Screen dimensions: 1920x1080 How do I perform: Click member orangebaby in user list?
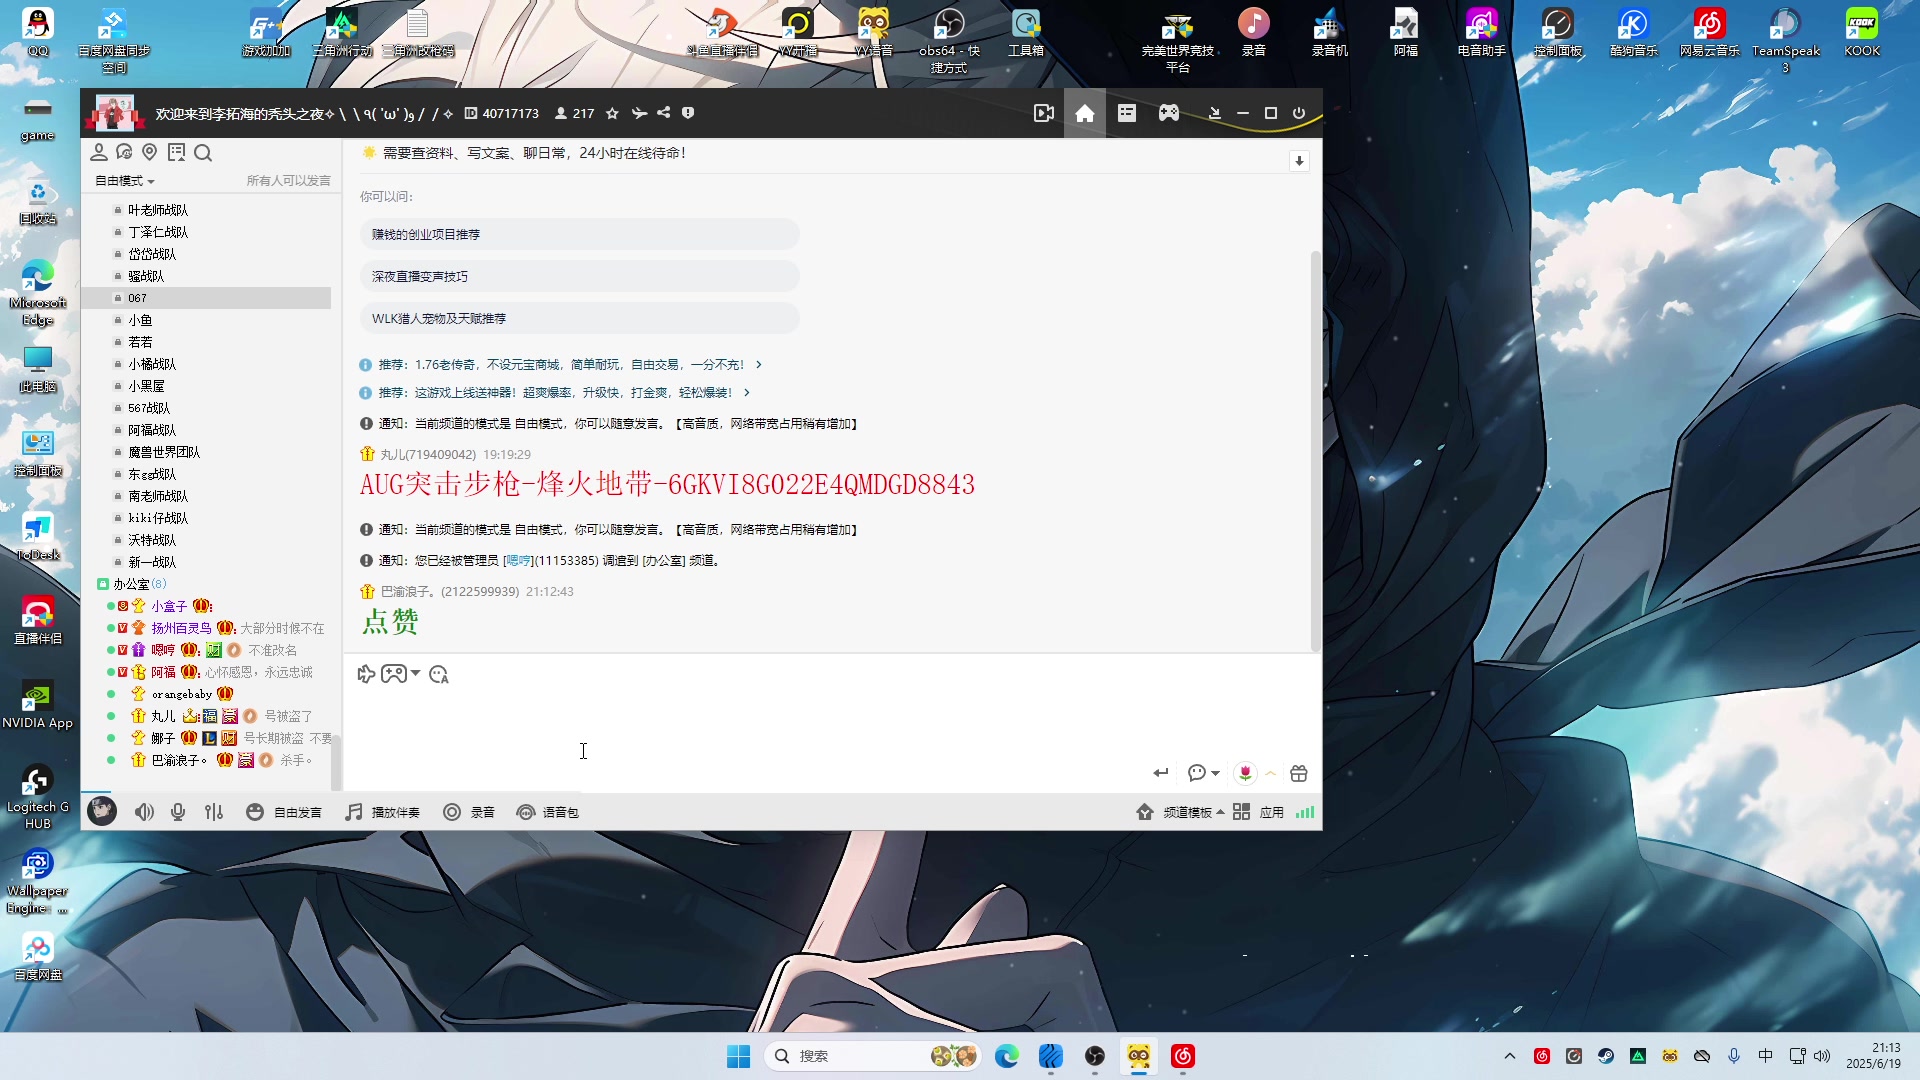[x=181, y=694]
